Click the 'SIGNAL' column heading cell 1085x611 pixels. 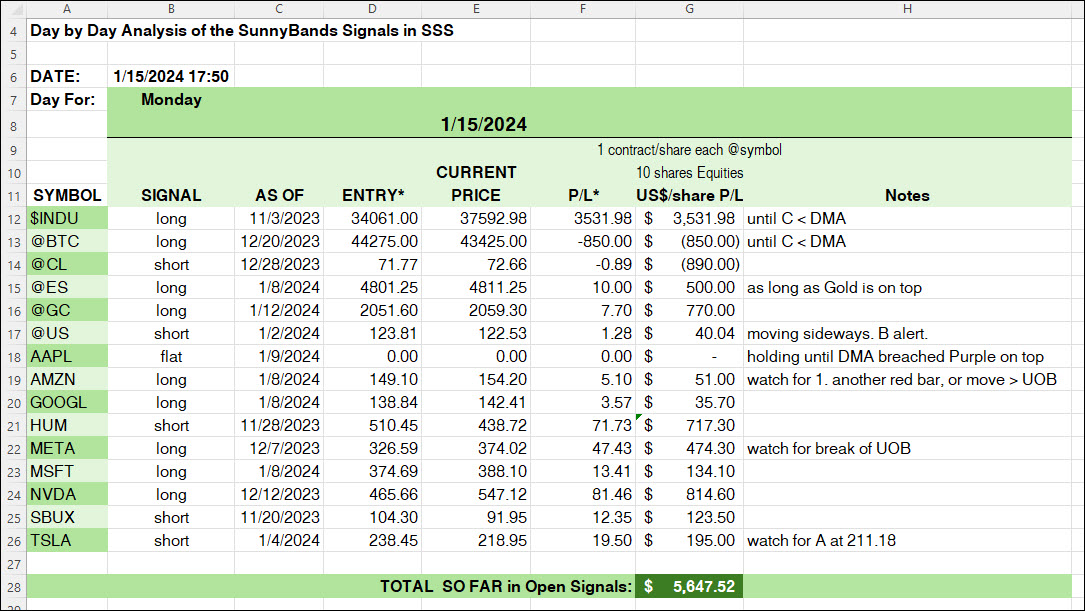[x=171, y=195]
